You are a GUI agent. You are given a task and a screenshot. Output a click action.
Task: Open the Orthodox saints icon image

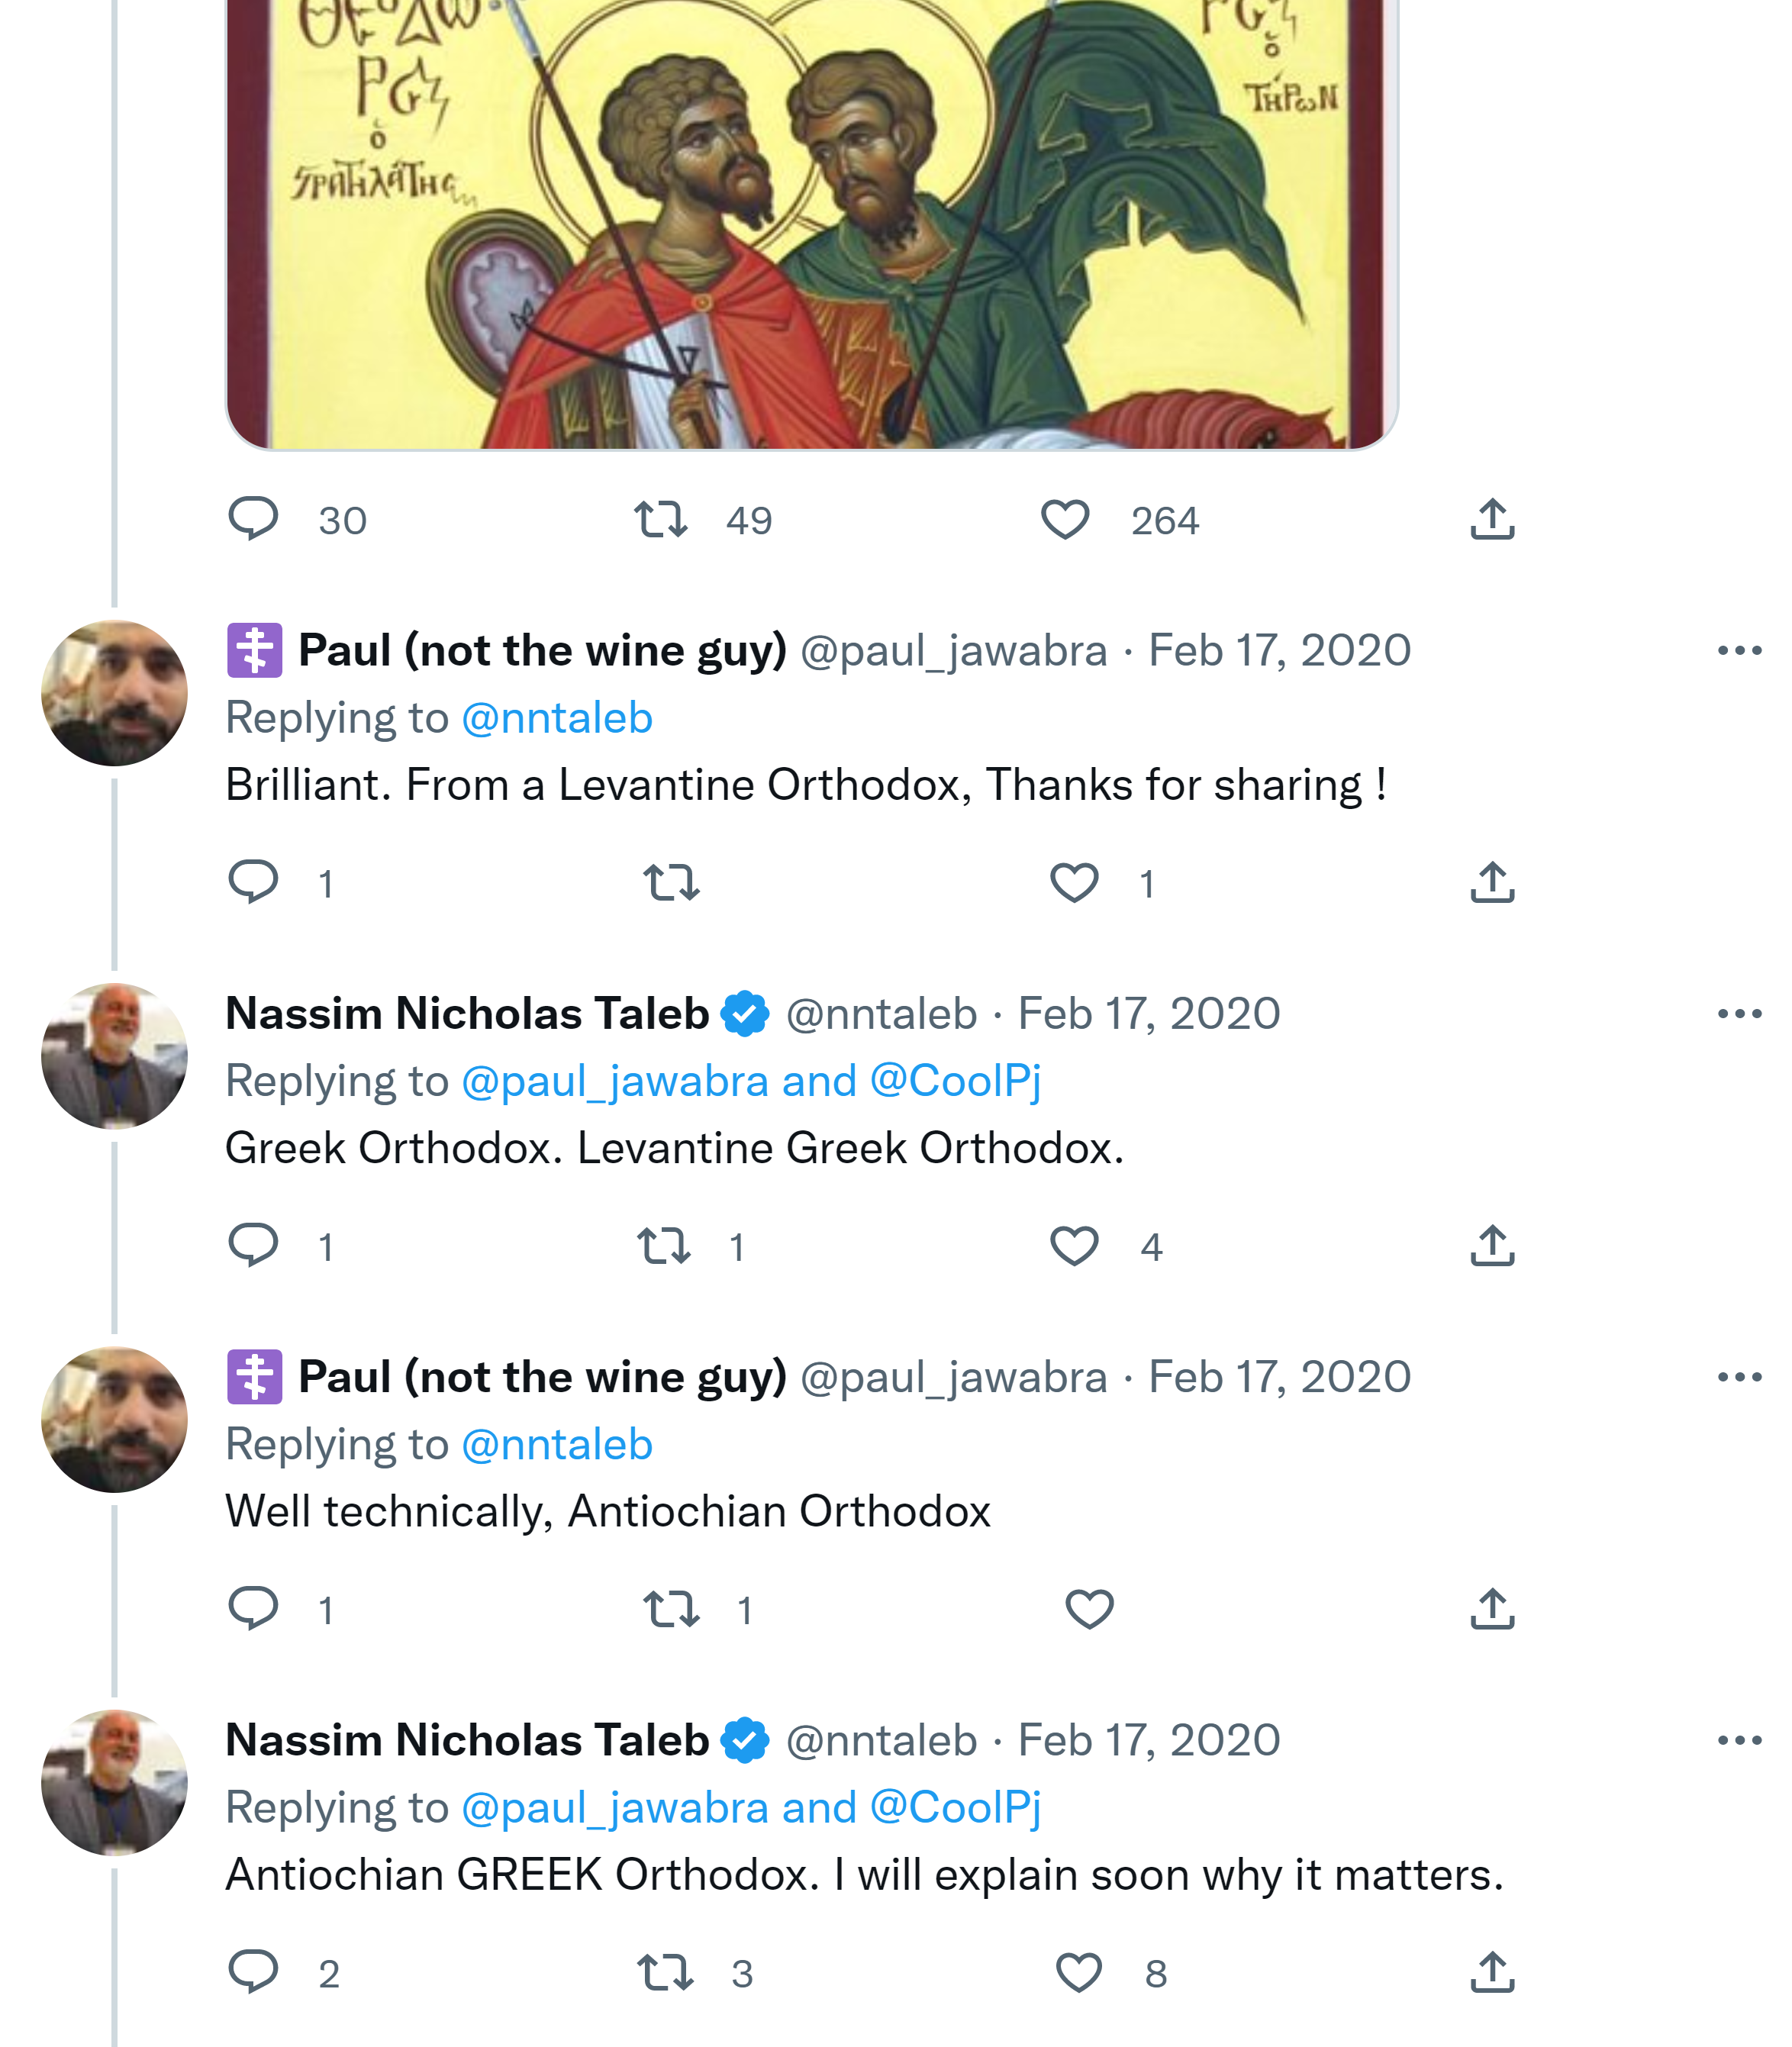pos(810,220)
